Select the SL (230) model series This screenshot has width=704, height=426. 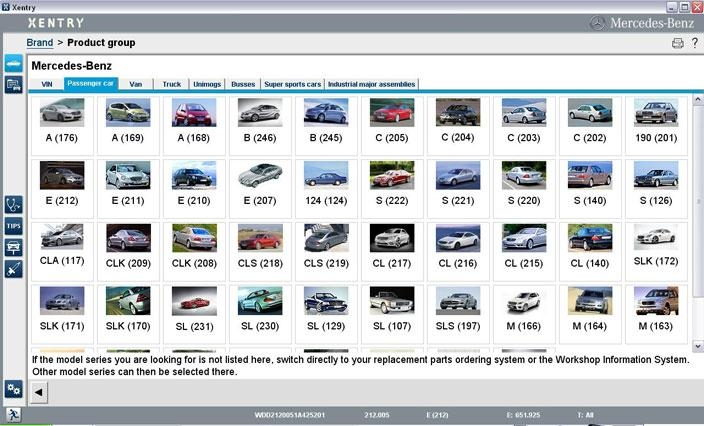point(260,314)
